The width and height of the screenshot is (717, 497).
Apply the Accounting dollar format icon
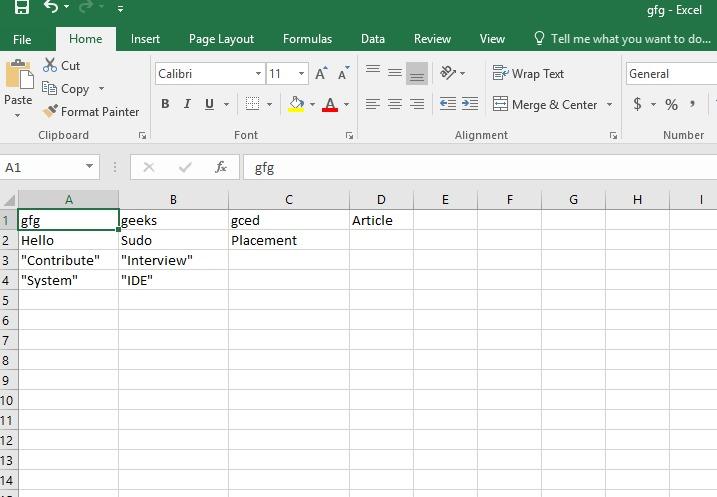(637, 104)
